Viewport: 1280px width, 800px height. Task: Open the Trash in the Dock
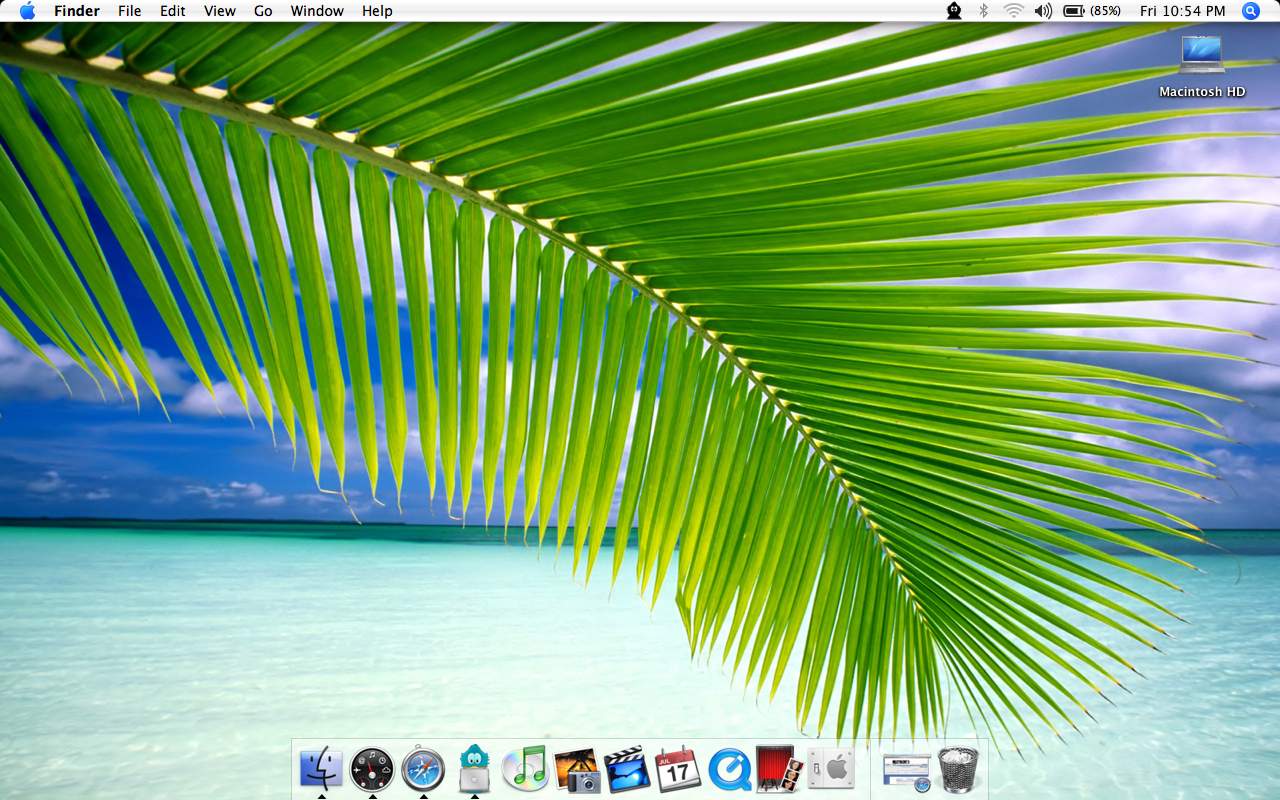tap(958, 769)
